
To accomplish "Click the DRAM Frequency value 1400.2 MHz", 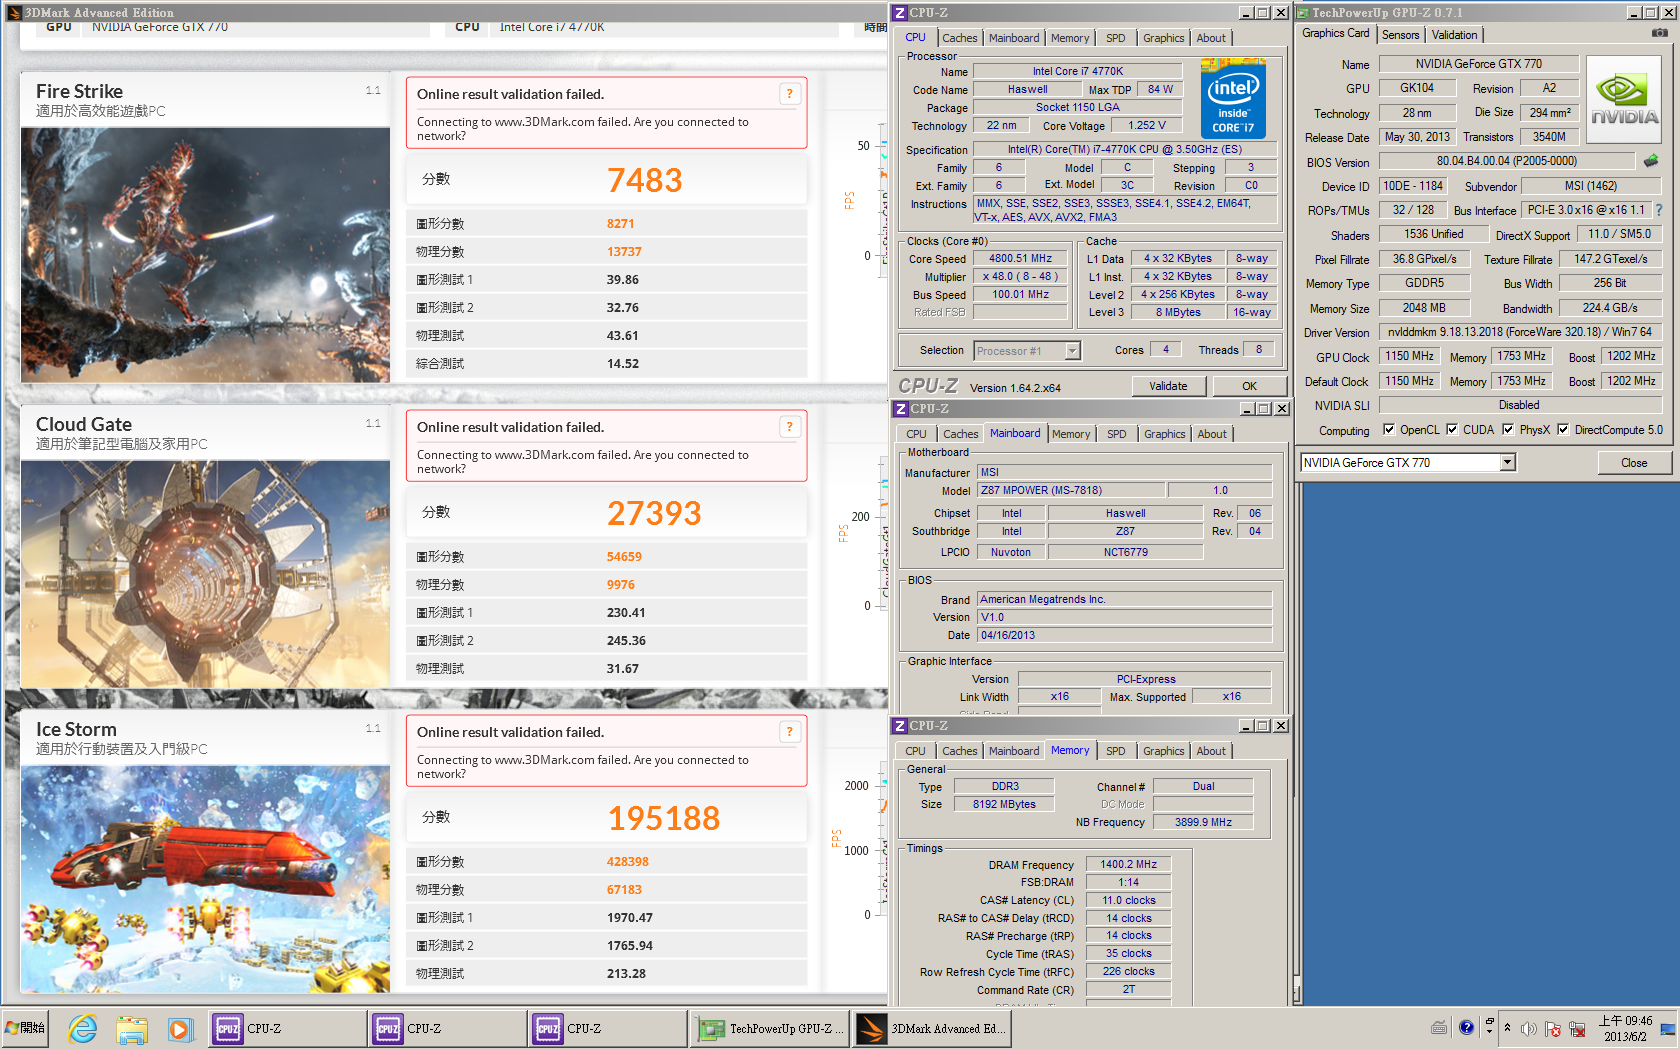I will pos(1128,864).
